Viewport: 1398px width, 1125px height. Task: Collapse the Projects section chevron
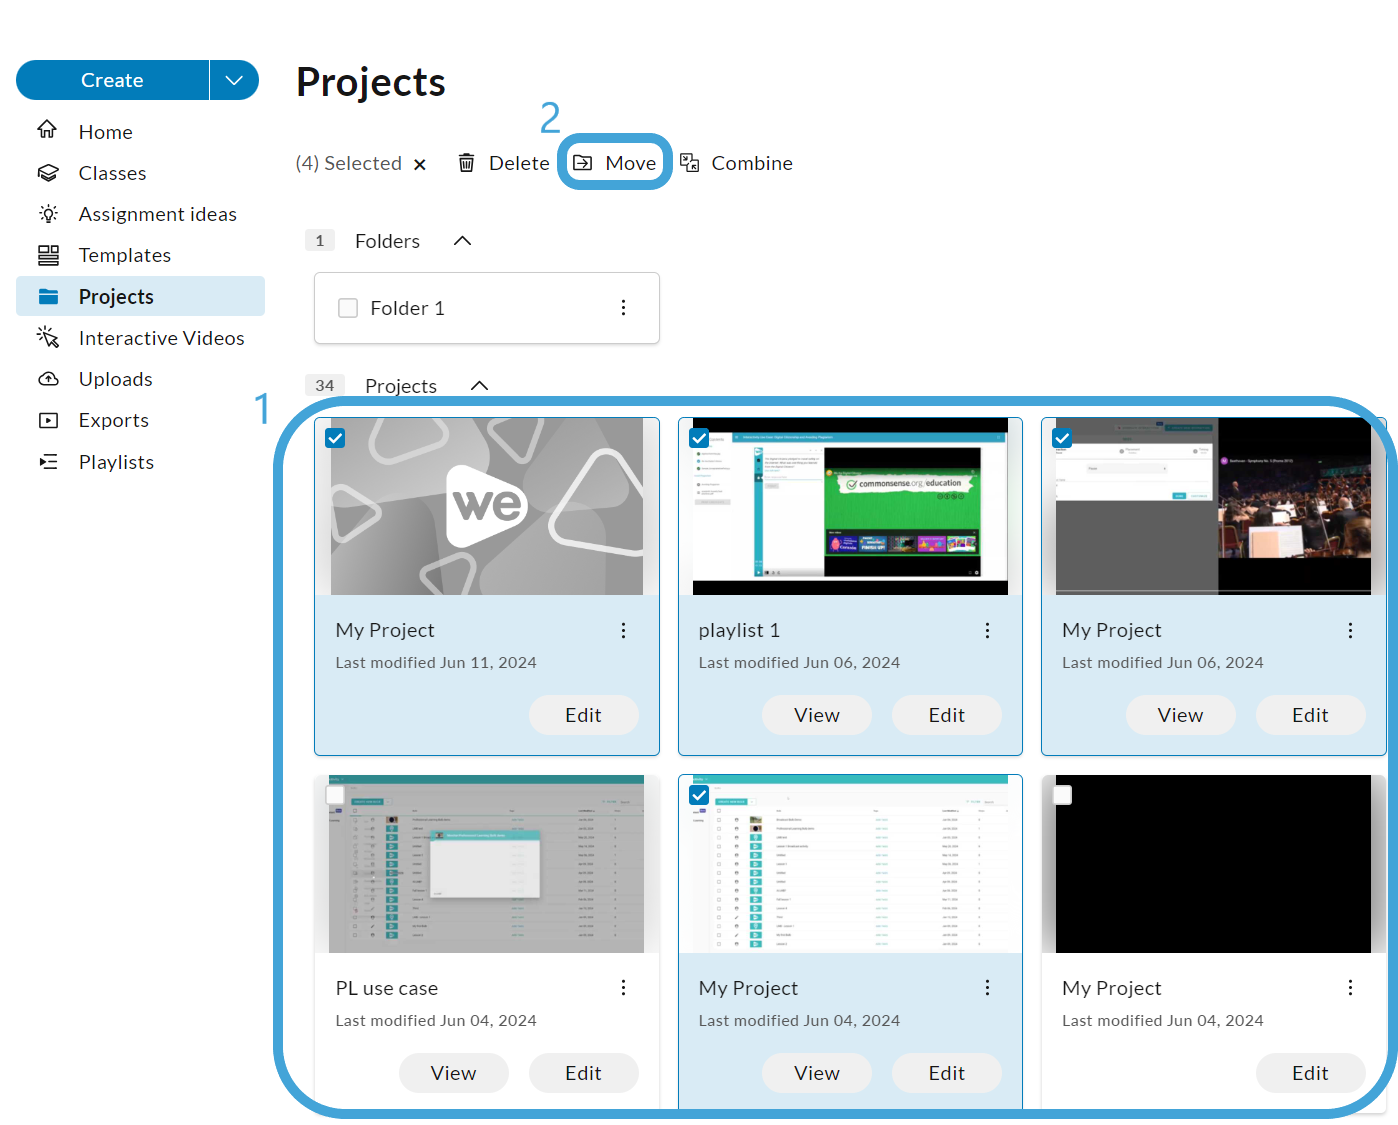(479, 386)
